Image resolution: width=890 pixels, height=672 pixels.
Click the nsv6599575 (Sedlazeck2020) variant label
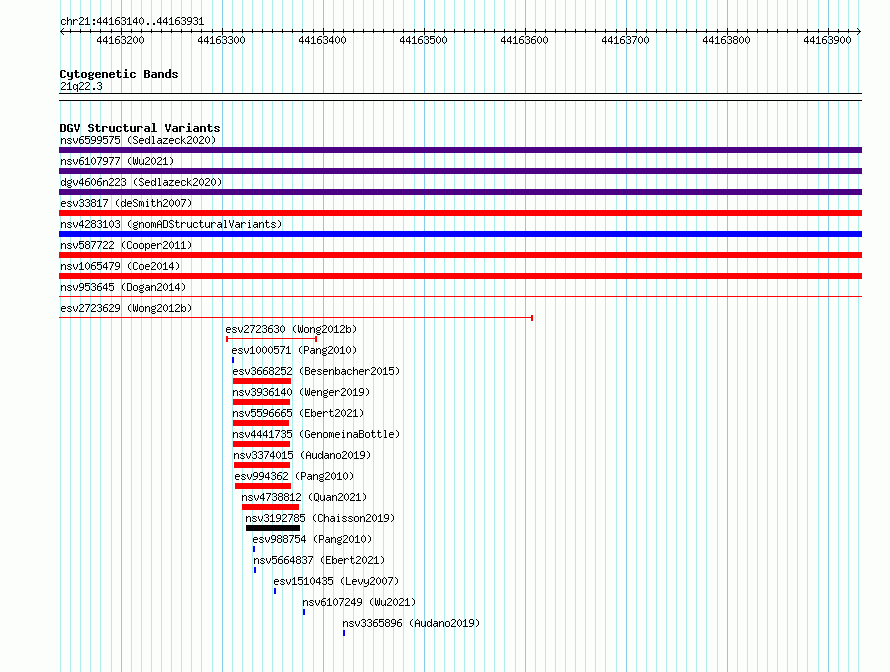tap(138, 140)
